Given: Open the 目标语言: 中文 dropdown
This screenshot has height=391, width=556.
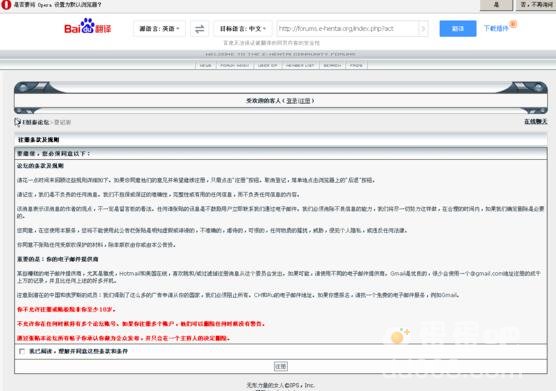Looking at the screenshot, I should tap(243, 29).
